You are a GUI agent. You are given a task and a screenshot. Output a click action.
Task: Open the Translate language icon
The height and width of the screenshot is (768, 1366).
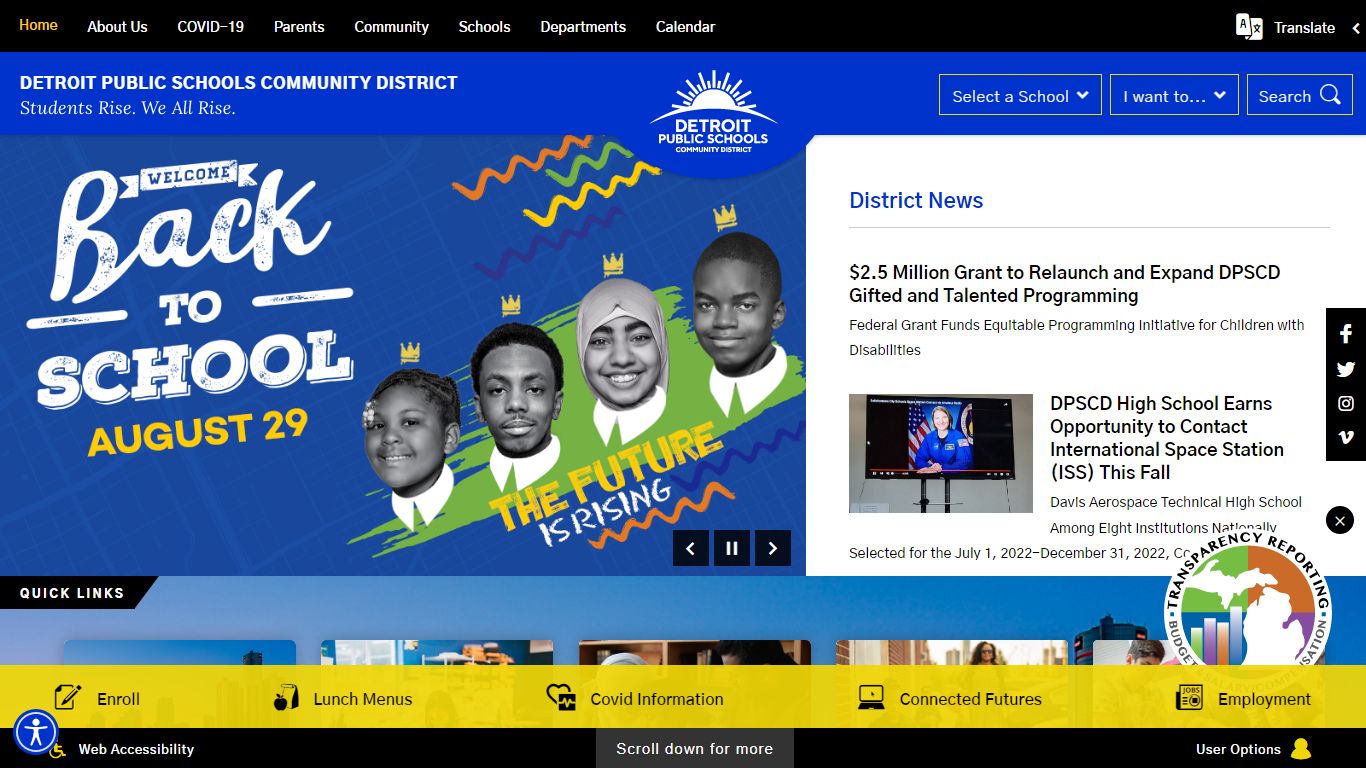1249,27
